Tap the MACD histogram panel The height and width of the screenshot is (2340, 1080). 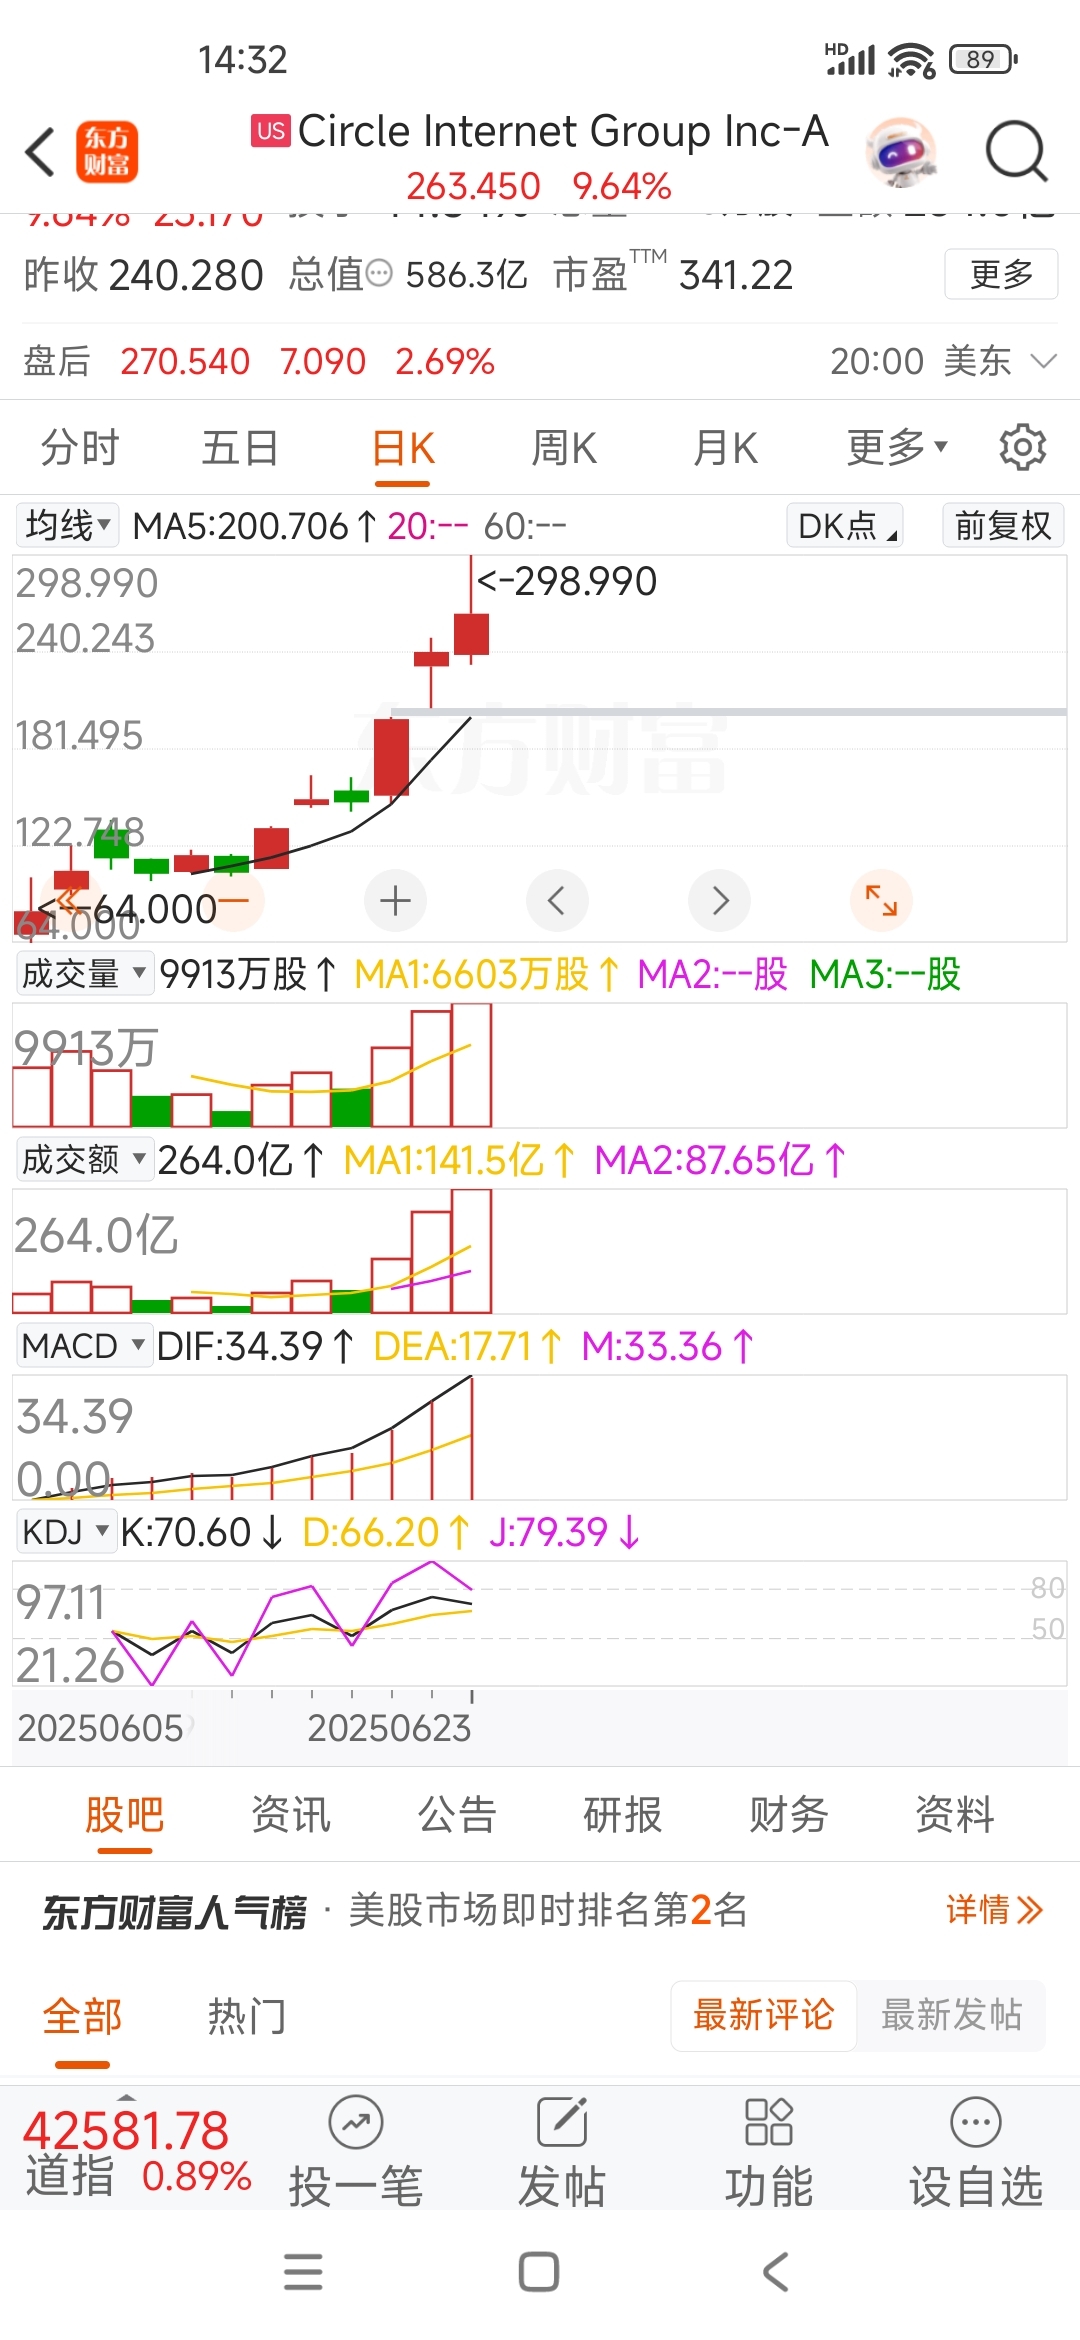pos(540,1437)
